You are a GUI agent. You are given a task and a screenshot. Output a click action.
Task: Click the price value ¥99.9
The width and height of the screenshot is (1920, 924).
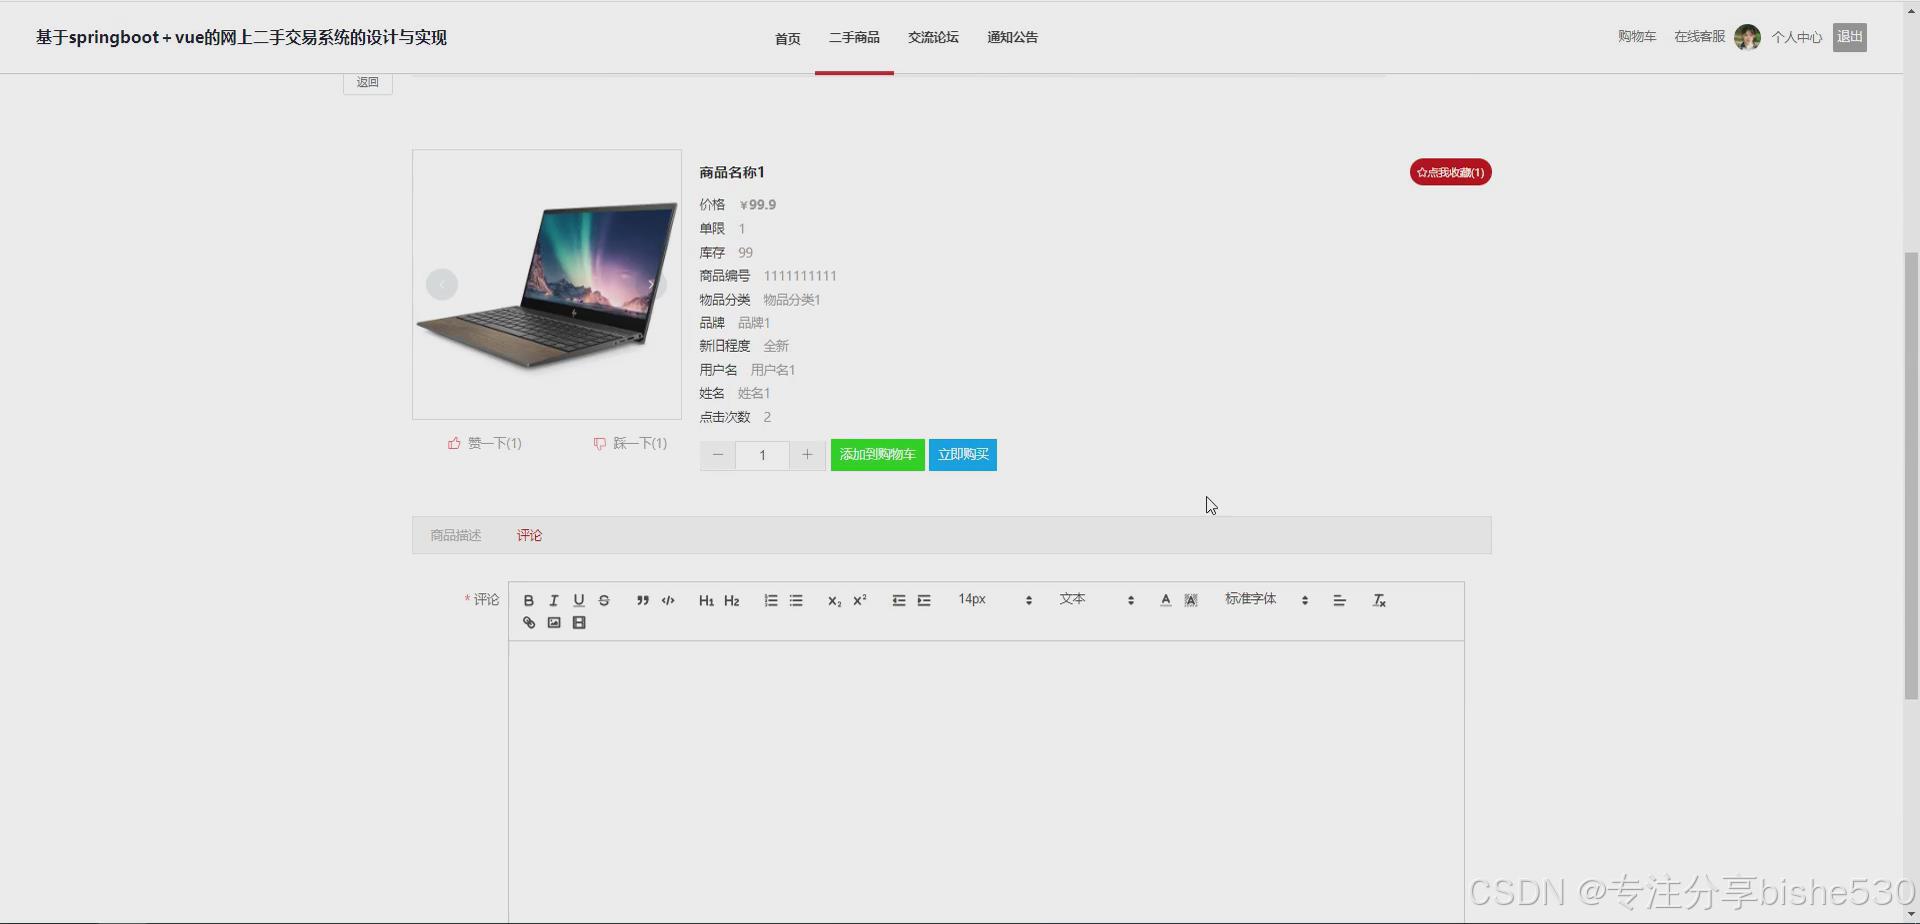pos(758,205)
